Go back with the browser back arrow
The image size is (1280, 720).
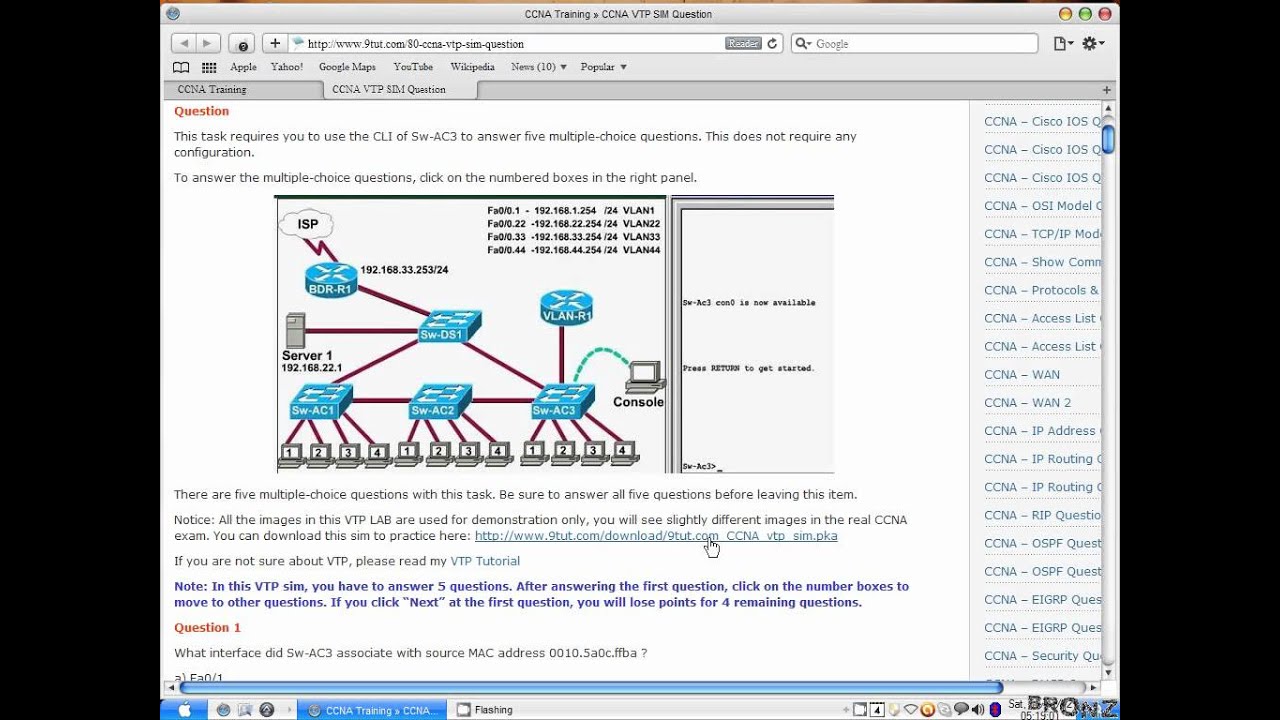(x=184, y=43)
